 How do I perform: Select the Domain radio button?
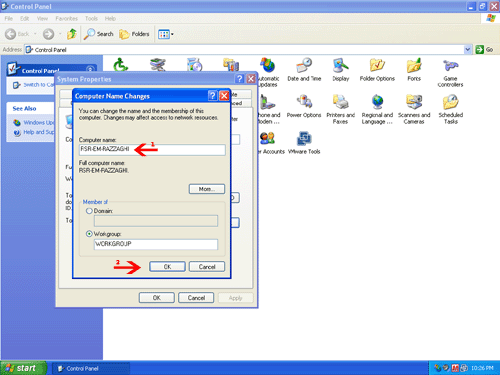pyautogui.click(x=89, y=211)
